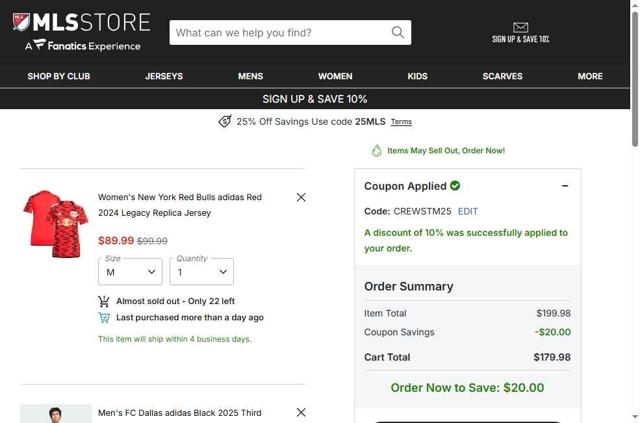
Task: Open the Kids menu
Action: [x=418, y=76]
